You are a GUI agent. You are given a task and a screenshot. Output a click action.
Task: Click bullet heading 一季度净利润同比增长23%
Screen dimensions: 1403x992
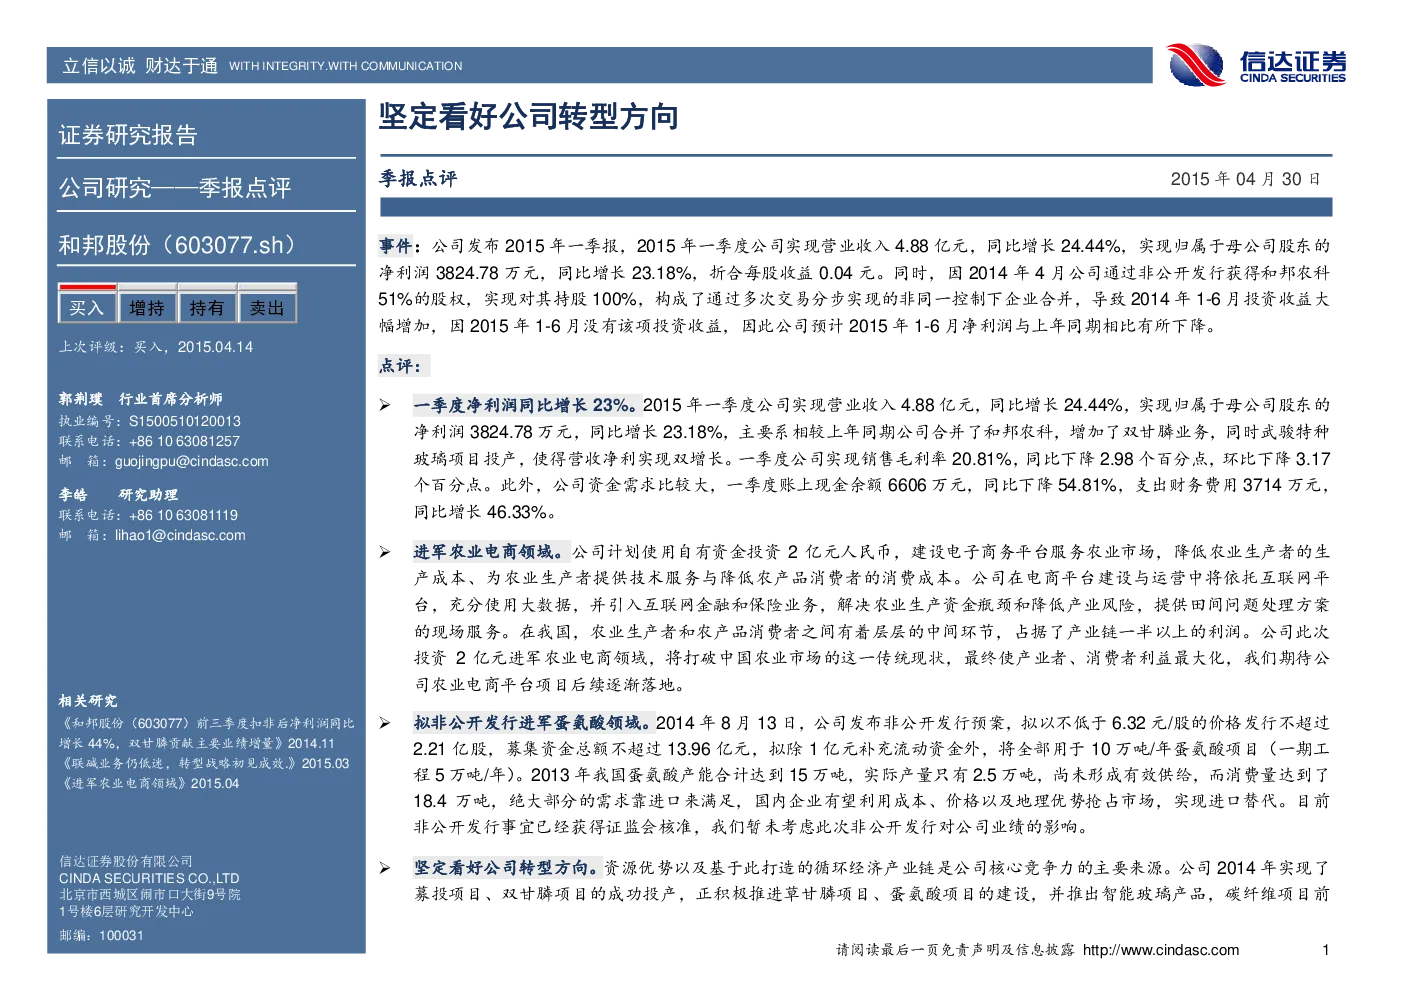(526, 405)
